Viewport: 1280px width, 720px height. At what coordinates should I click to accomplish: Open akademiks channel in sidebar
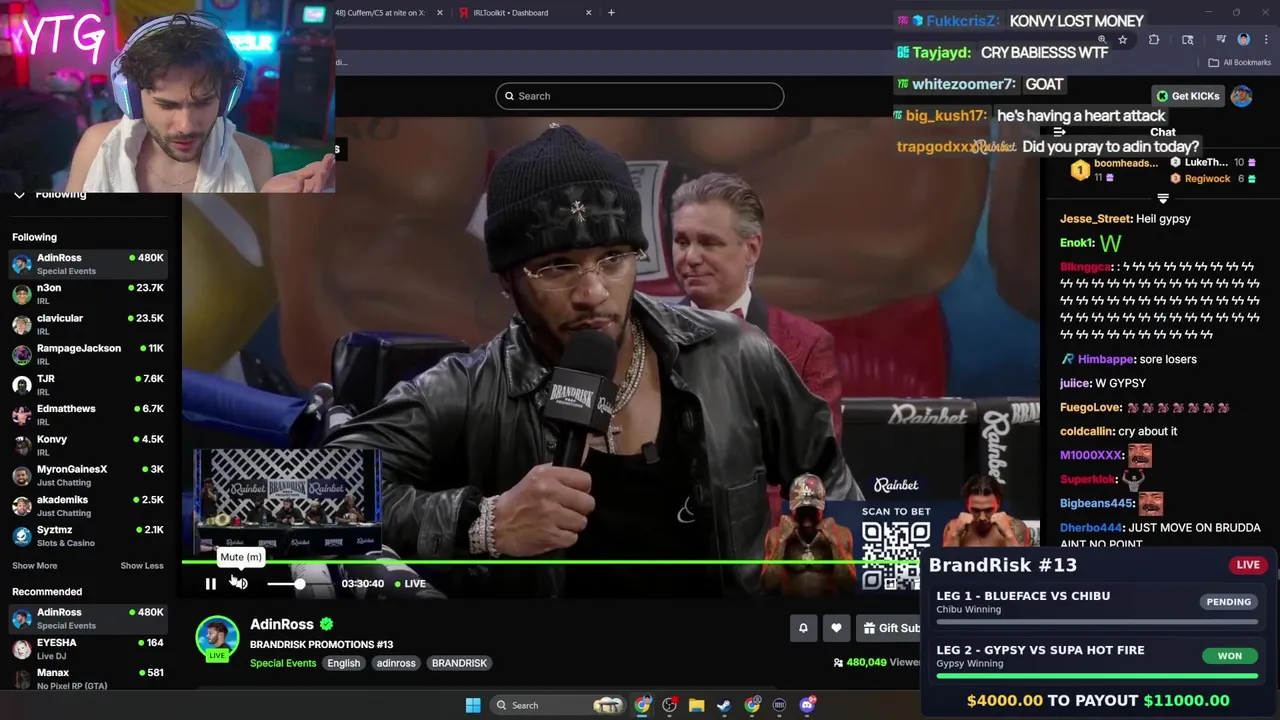[x=88, y=506]
